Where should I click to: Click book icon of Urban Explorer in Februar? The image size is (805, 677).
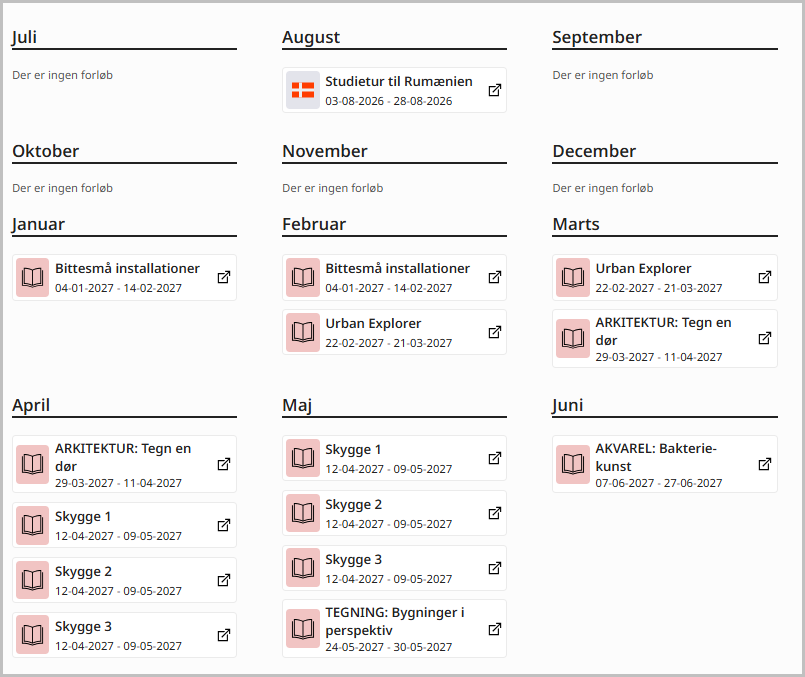point(303,332)
